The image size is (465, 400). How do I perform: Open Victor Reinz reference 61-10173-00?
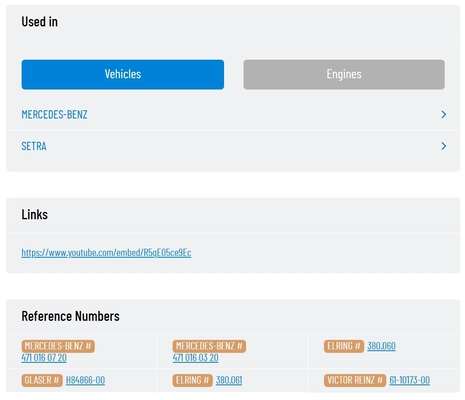(409, 380)
